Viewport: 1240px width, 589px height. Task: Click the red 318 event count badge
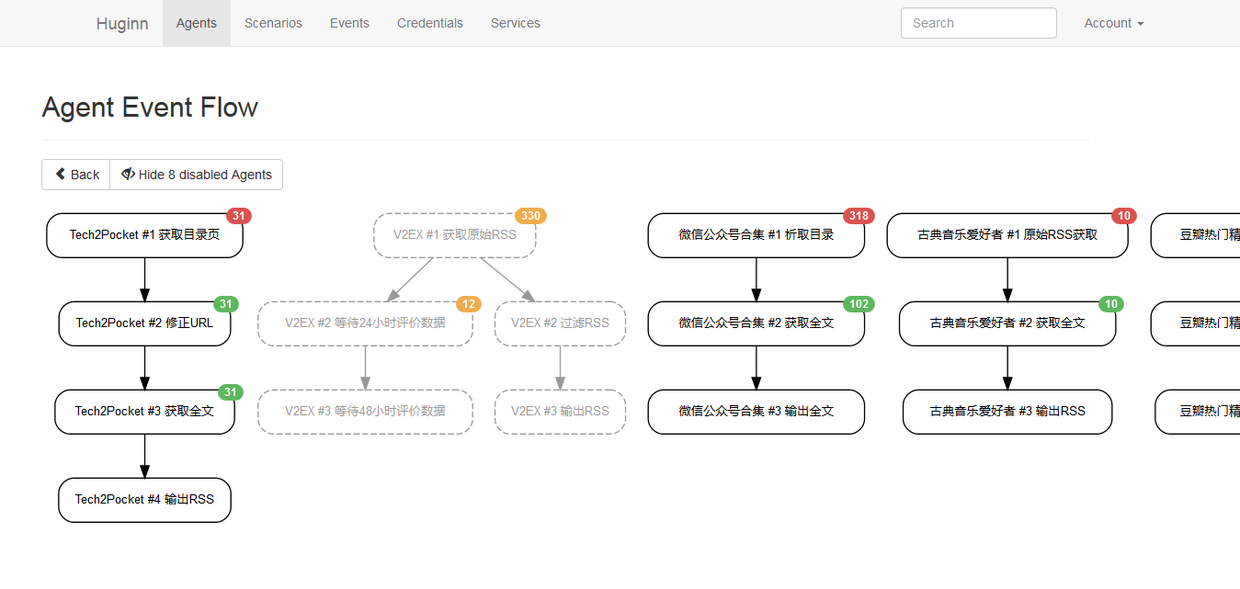pos(859,216)
